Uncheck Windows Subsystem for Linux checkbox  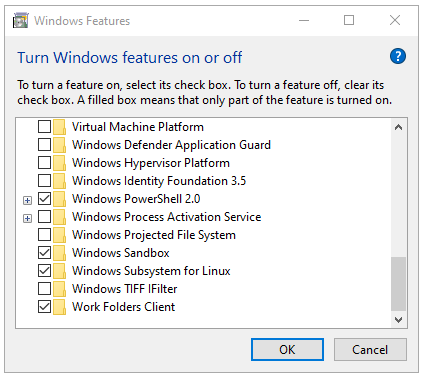point(44,271)
